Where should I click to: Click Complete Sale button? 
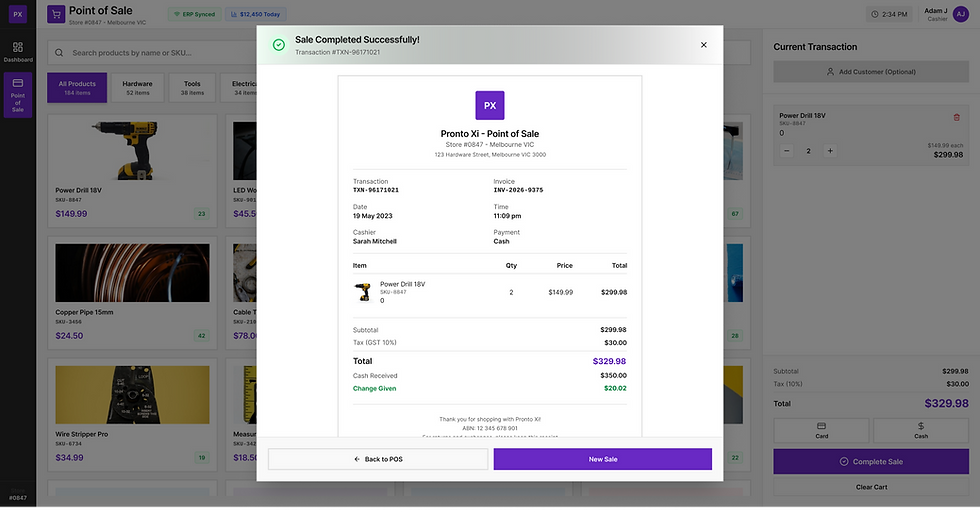click(871, 461)
